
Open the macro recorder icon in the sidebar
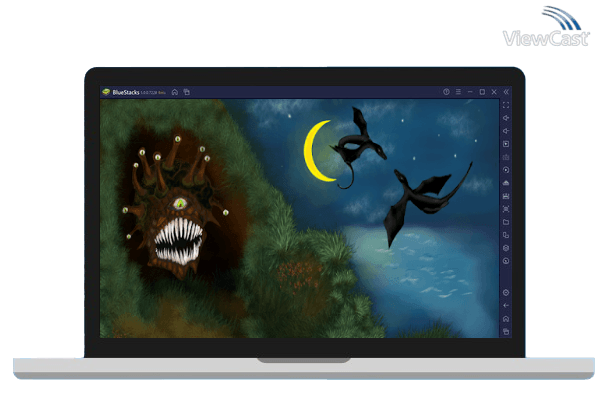coord(506,196)
